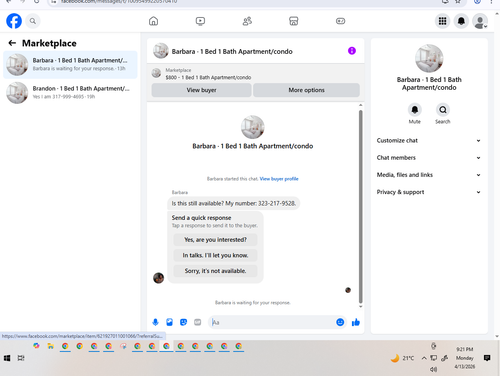Expand the Chat members section

tap(429, 158)
